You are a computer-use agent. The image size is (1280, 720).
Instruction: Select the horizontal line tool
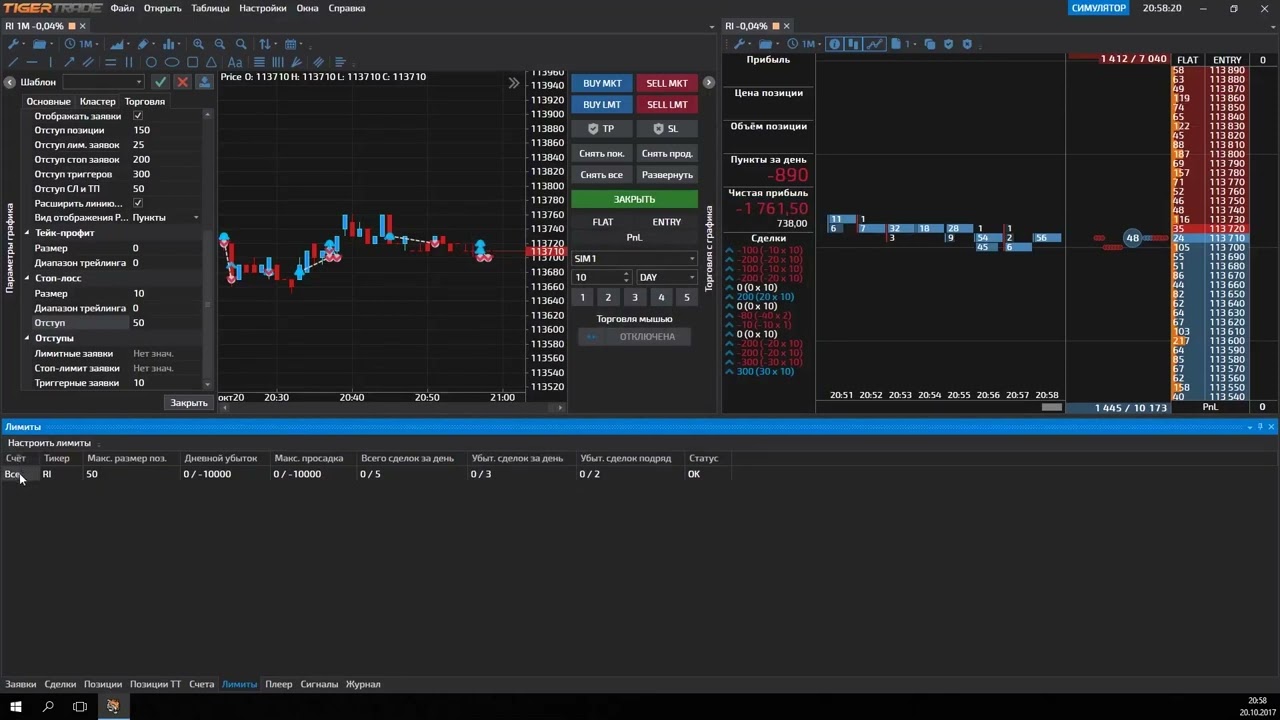click(x=32, y=62)
